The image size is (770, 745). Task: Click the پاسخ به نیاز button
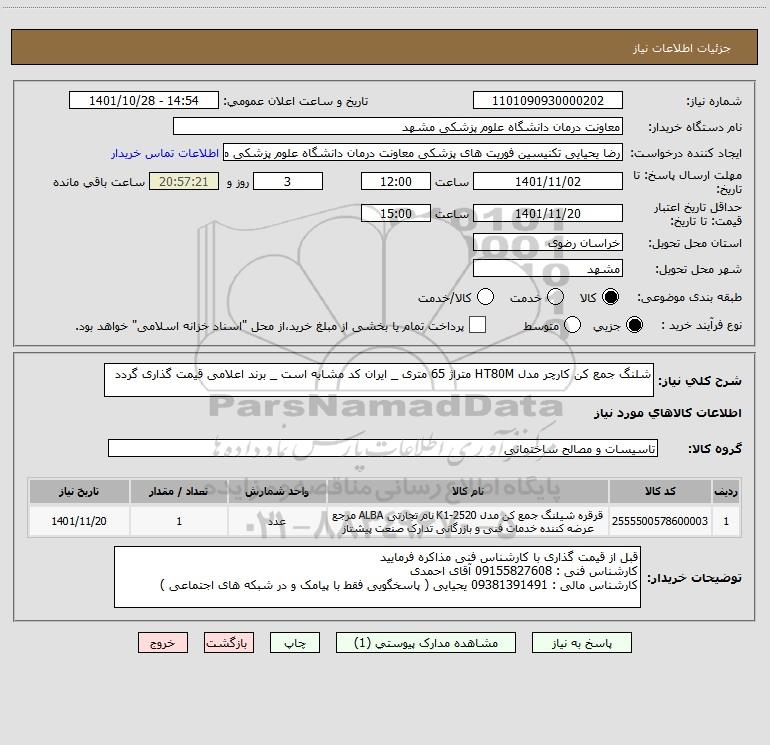coord(582,643)
